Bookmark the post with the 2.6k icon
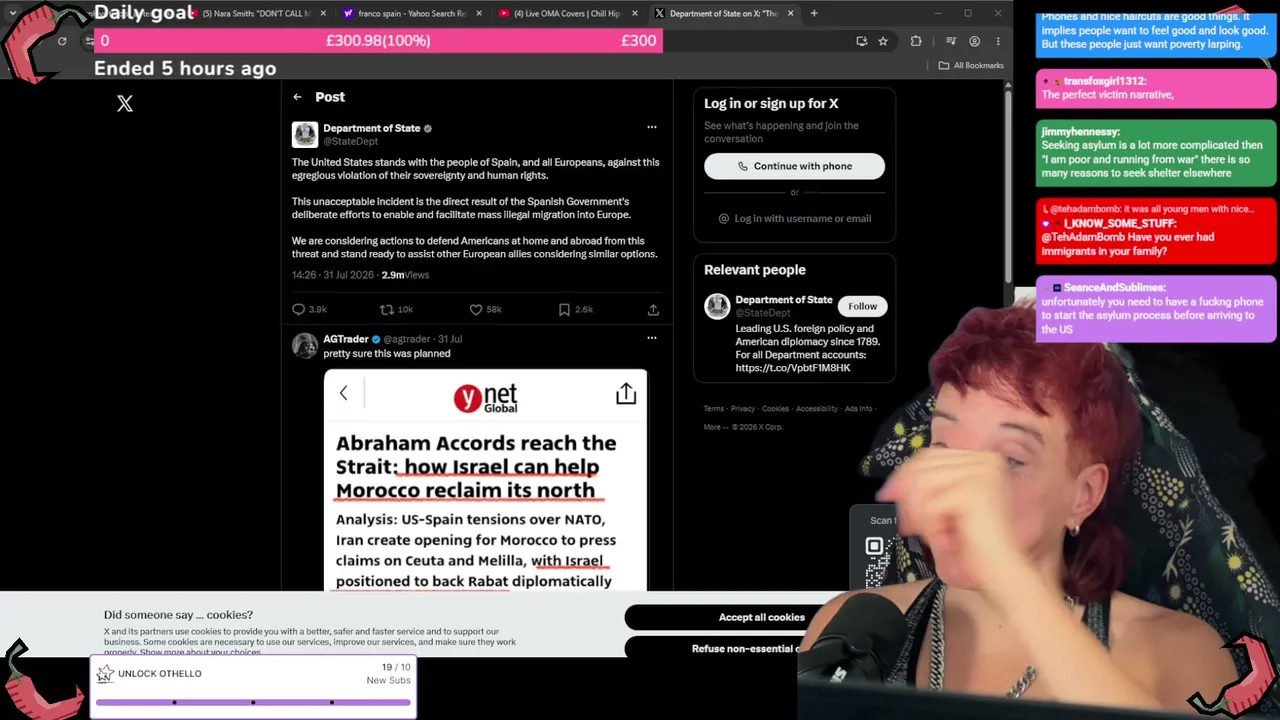This screenshot has height=720, width=1280. coord(564,310)
